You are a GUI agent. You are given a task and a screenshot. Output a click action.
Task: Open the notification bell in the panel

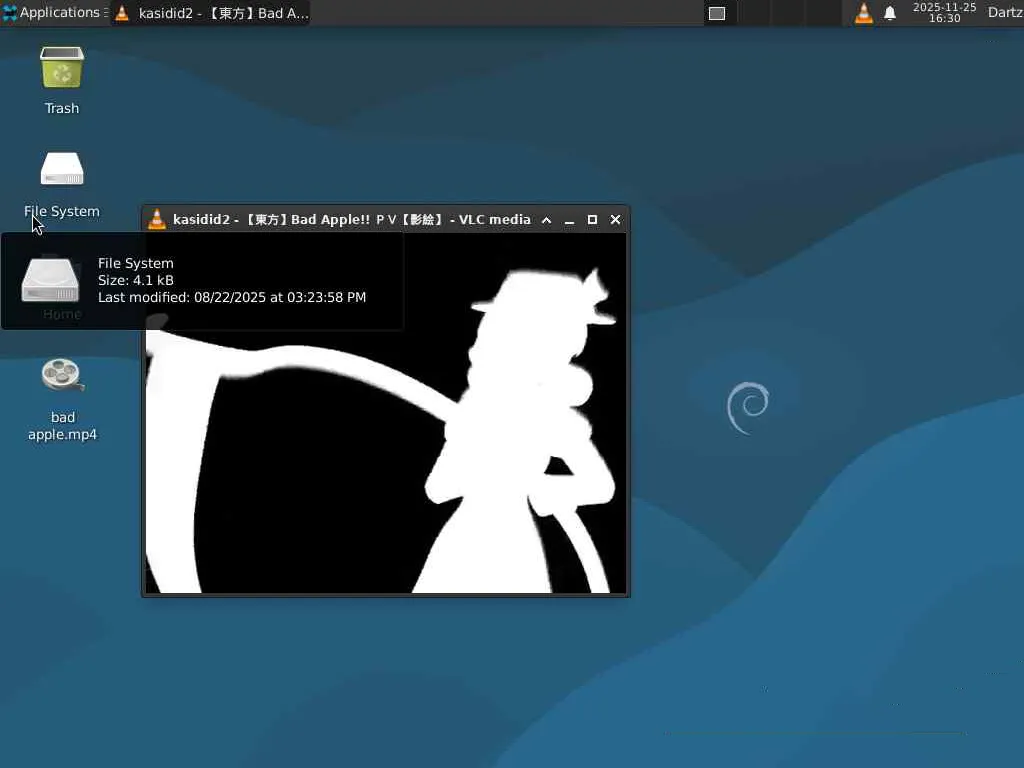[x=889, y=13]
